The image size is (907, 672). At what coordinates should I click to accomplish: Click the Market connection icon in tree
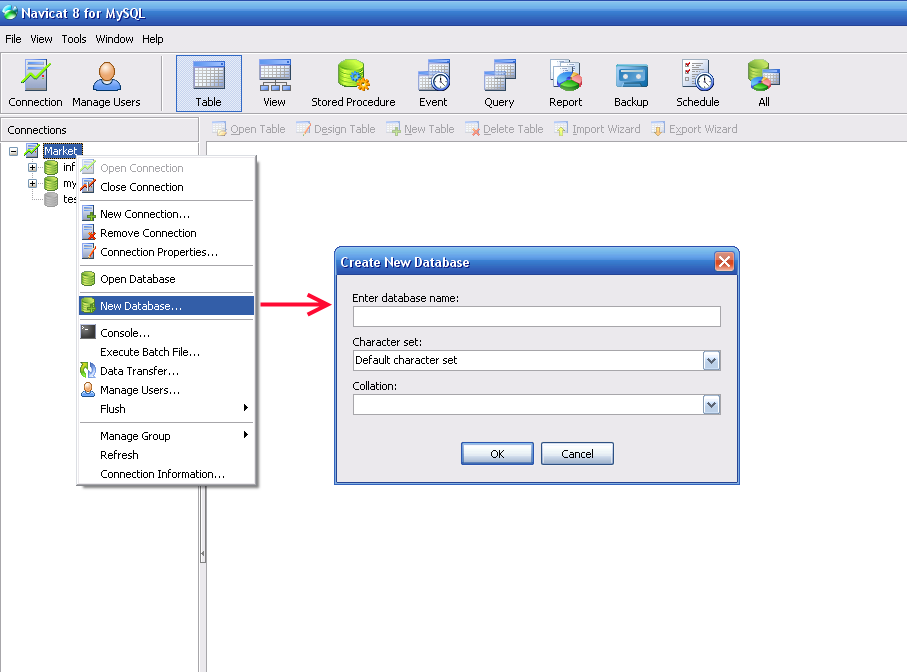pos(32,151)
